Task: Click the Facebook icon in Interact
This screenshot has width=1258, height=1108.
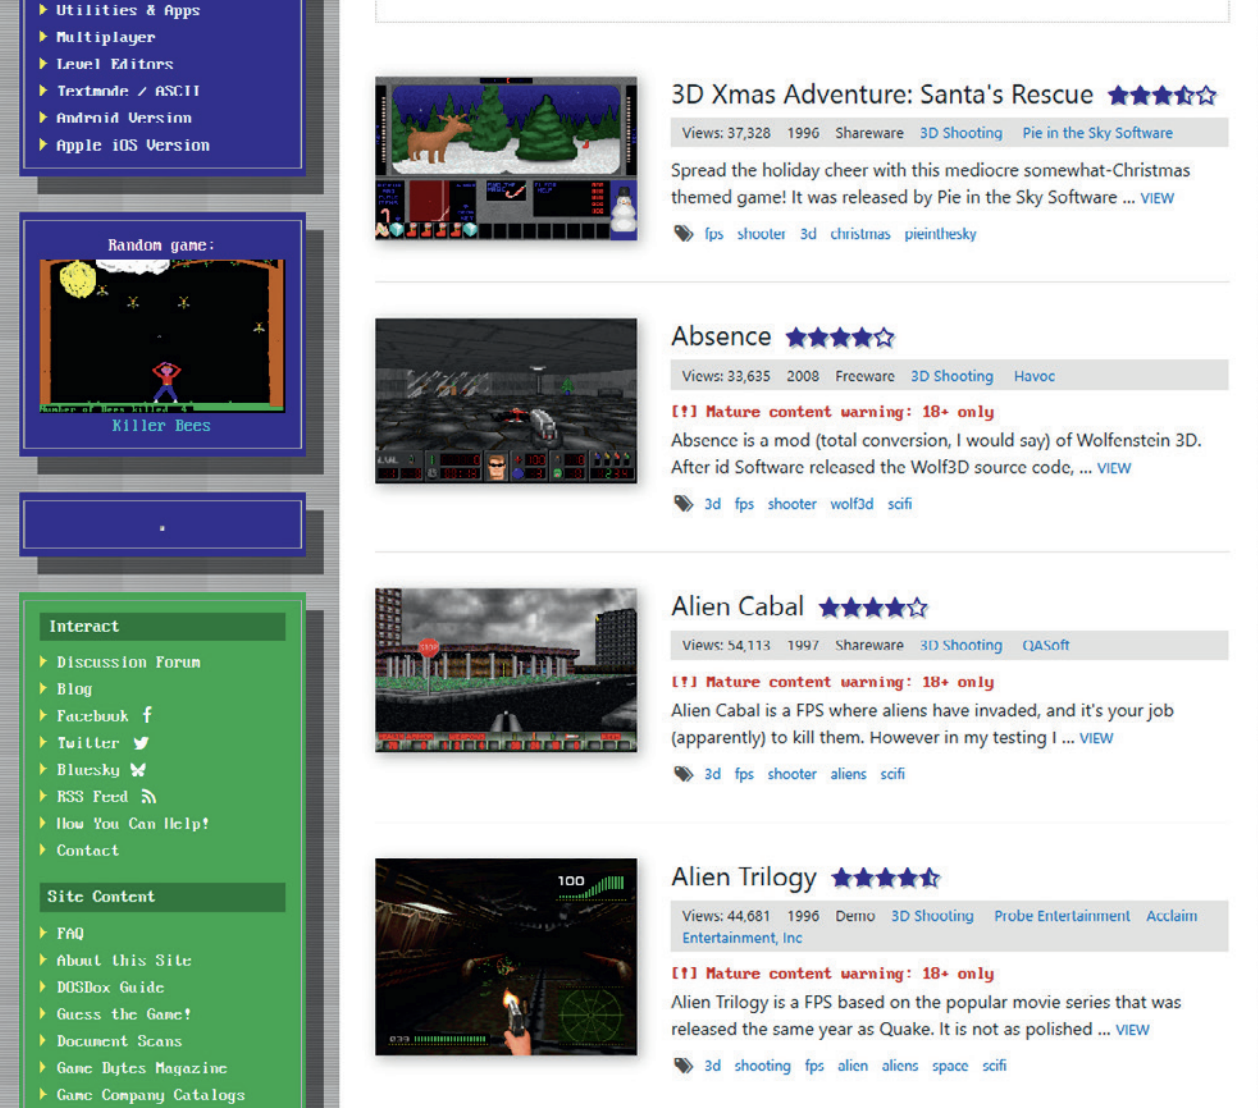Action: click(147, 715)
